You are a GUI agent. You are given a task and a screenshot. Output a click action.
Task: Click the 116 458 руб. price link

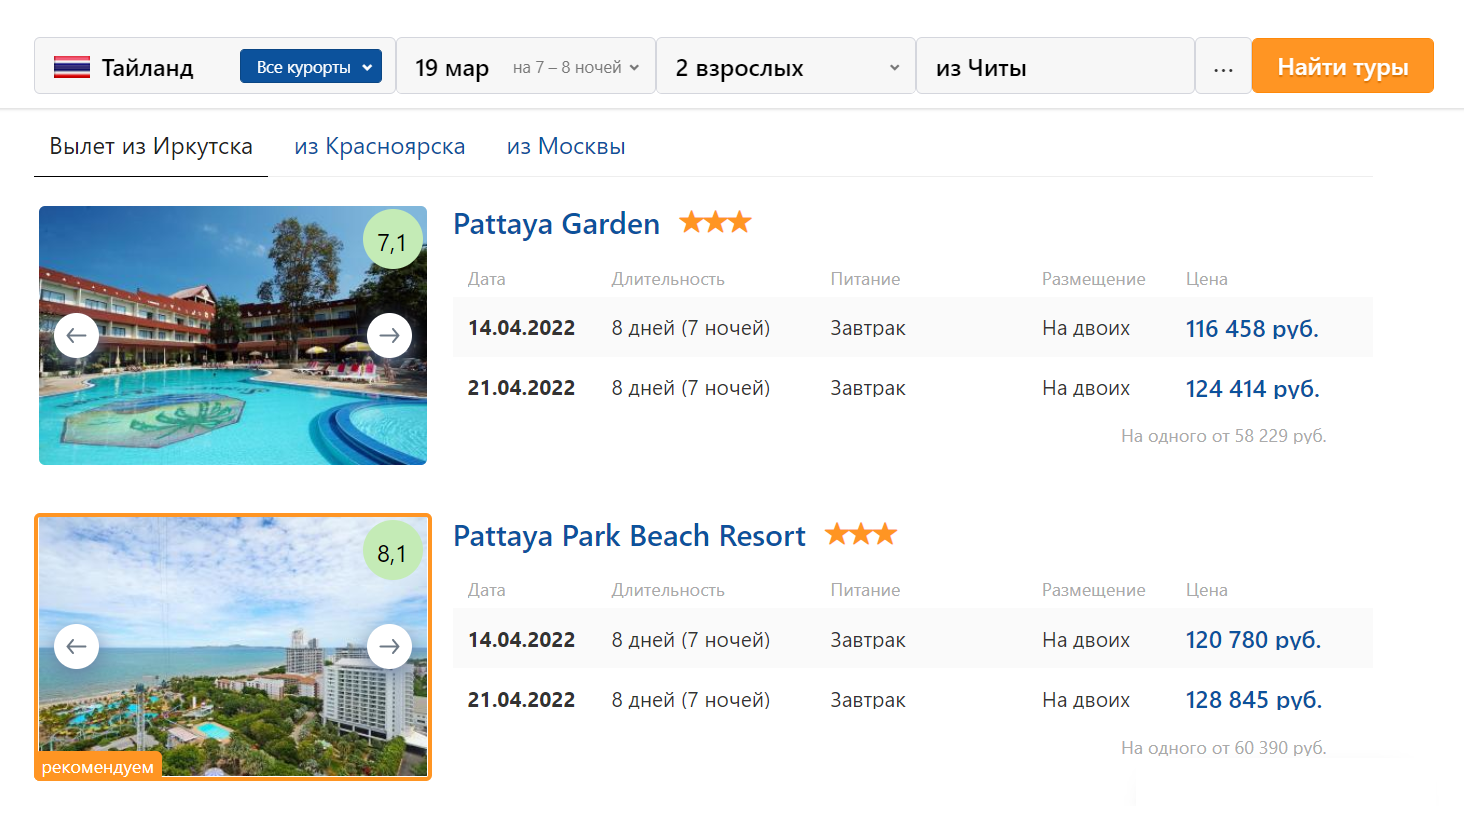pyautogui.click(x=1252, y=328)
